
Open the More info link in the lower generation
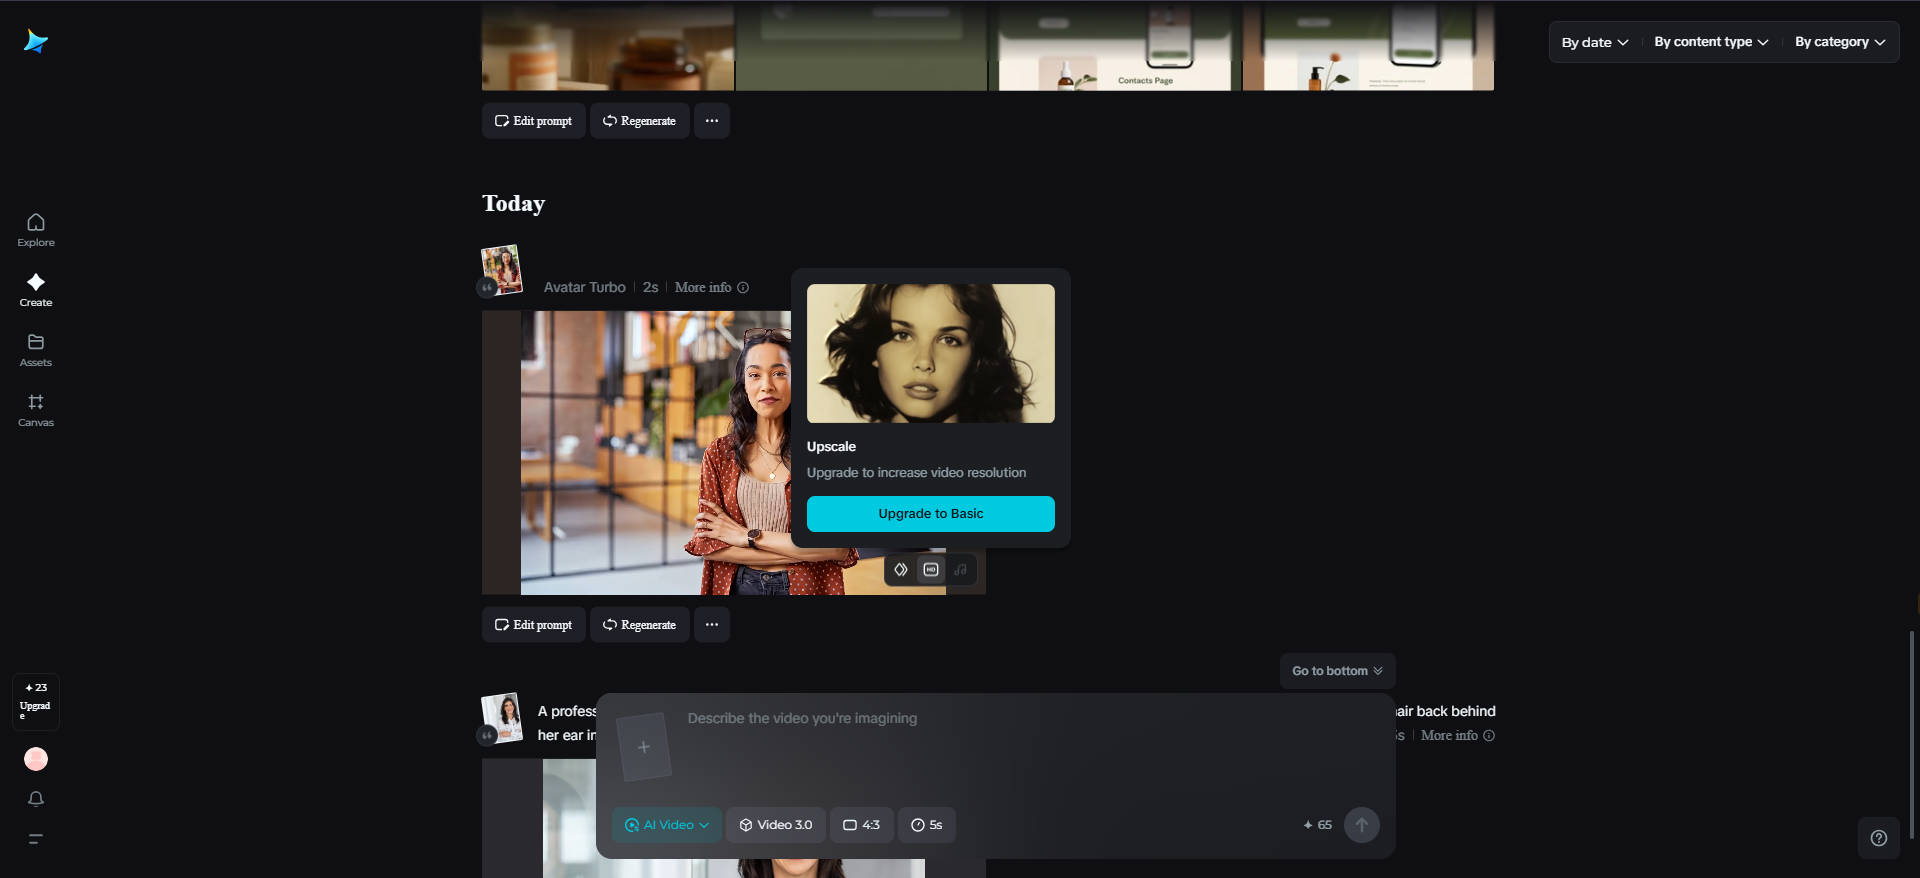tap(1457, 736)
